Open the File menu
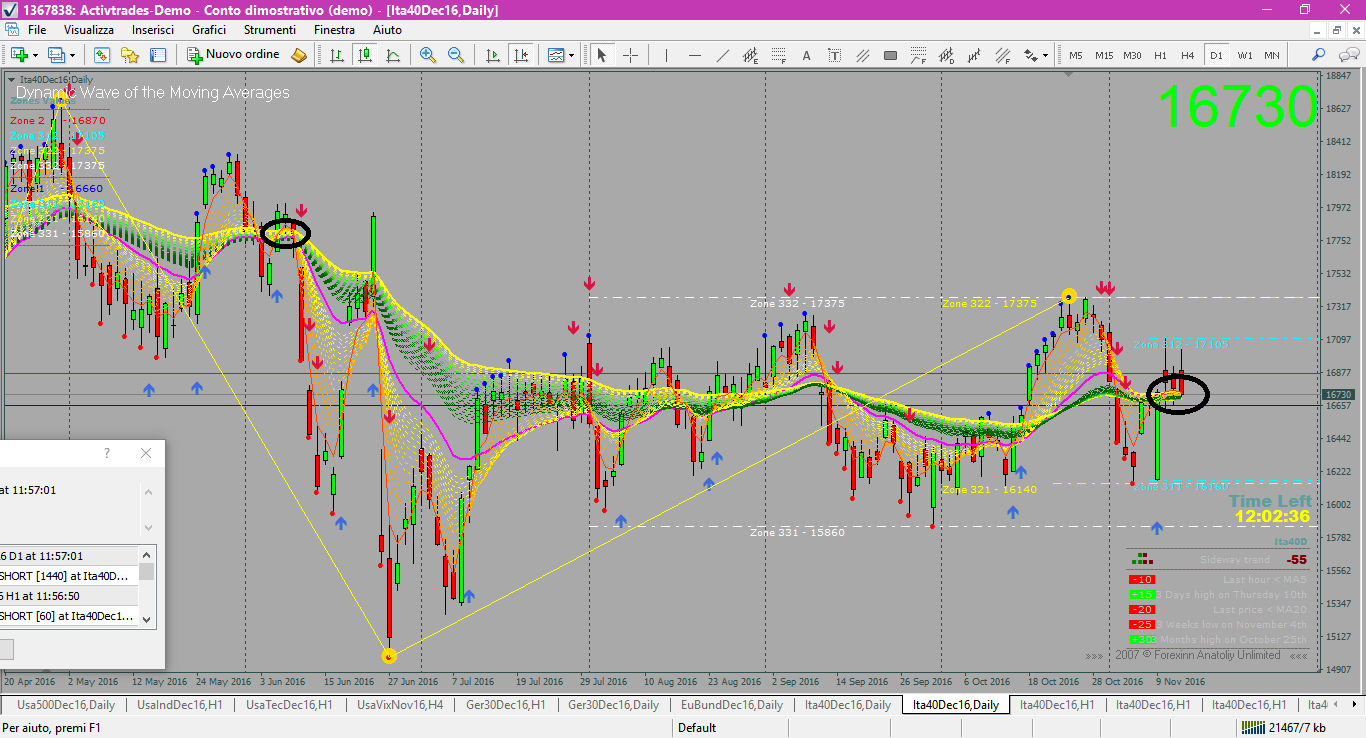Screen dimensions: 1366x738 tap(37, 30)
